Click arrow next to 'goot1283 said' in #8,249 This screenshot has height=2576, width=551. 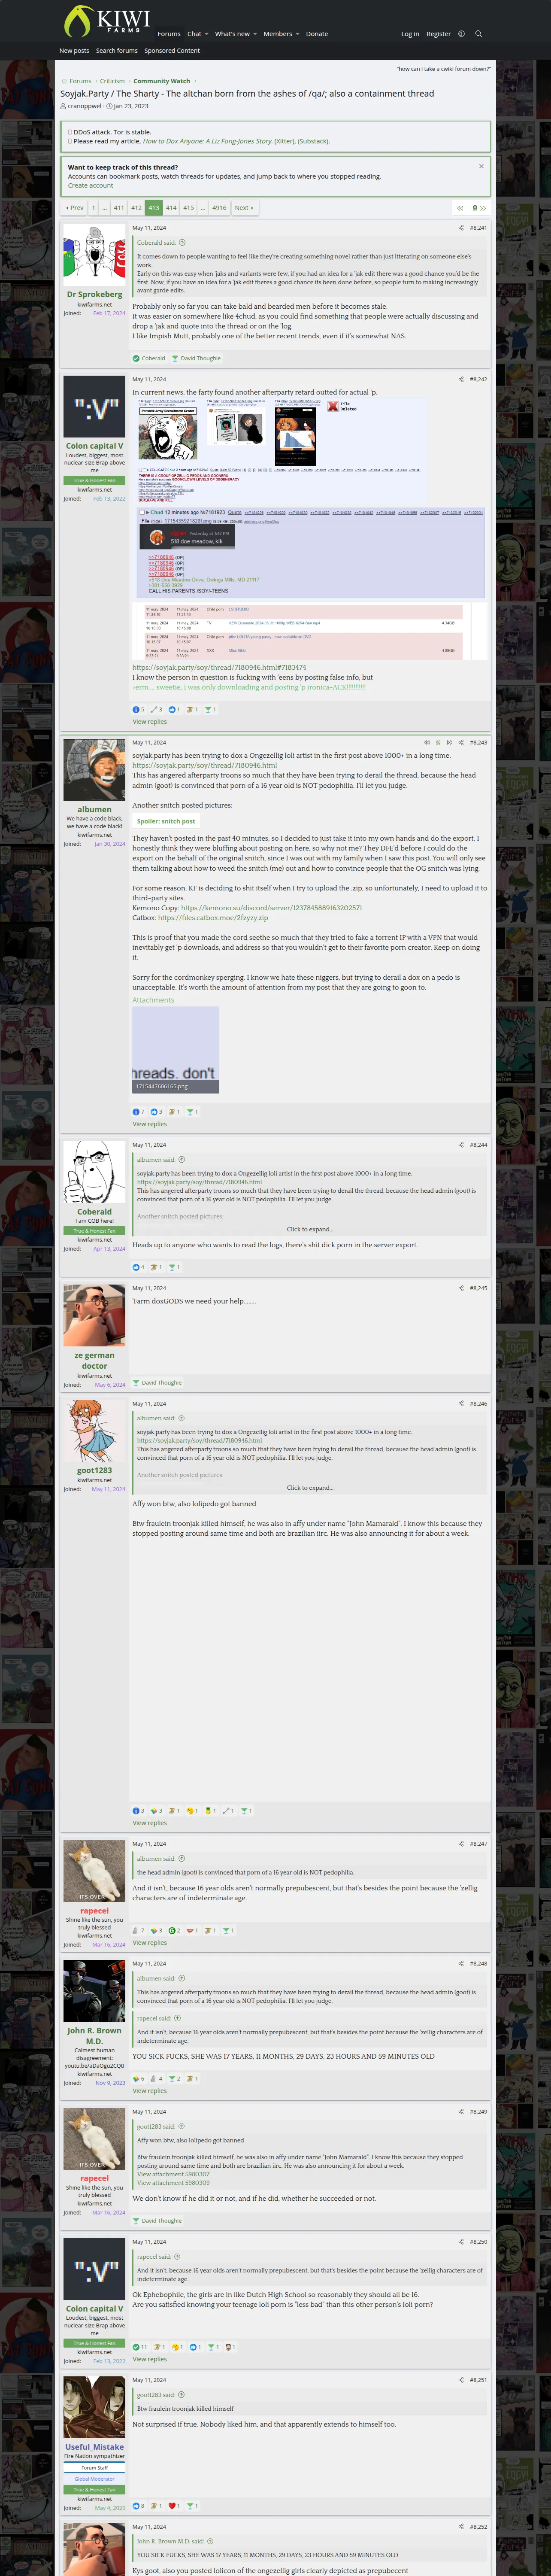(181, 2126)
